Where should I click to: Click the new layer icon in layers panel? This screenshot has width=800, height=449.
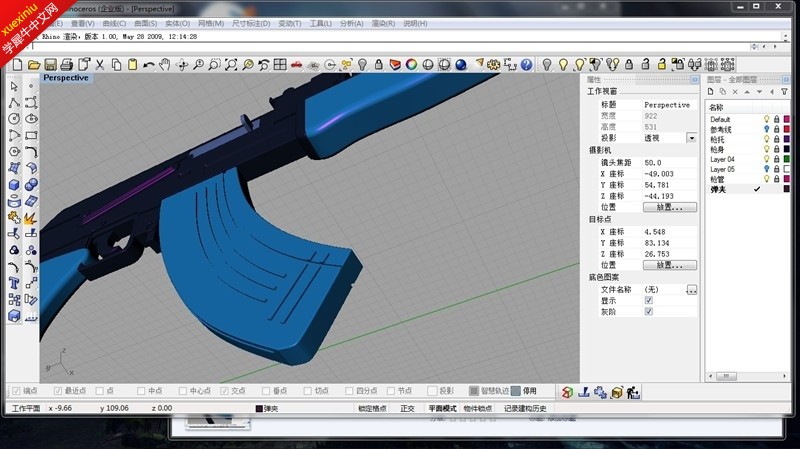coord(710,92)
